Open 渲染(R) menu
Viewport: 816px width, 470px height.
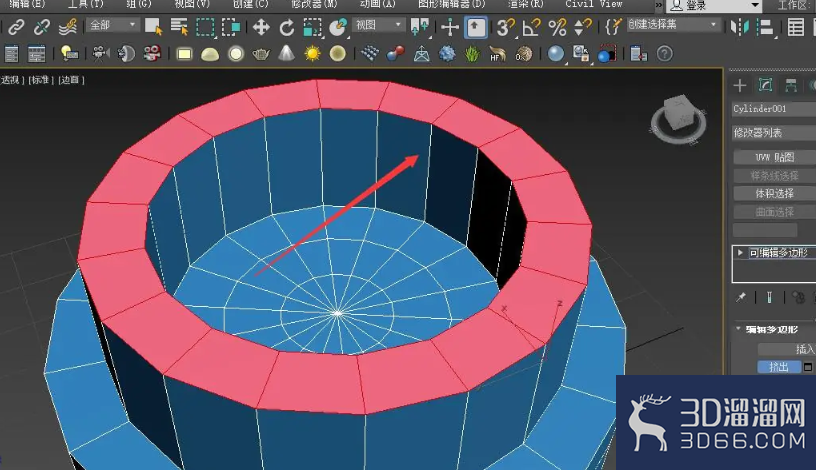[x=526, y=4]
